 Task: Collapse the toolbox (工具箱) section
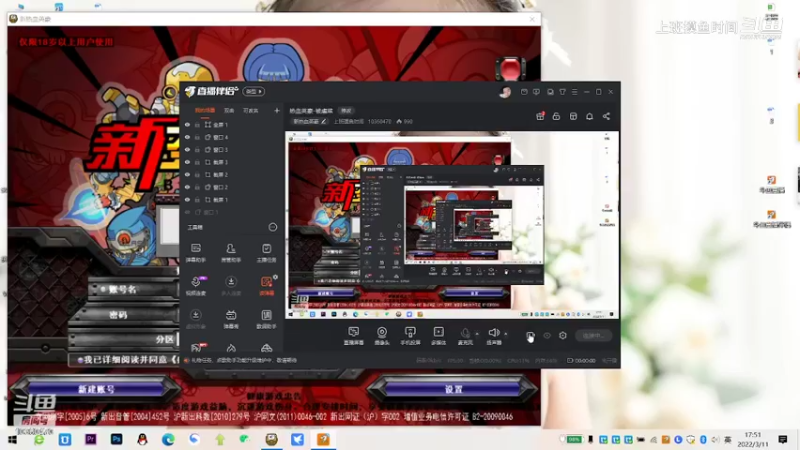[272, 227]
